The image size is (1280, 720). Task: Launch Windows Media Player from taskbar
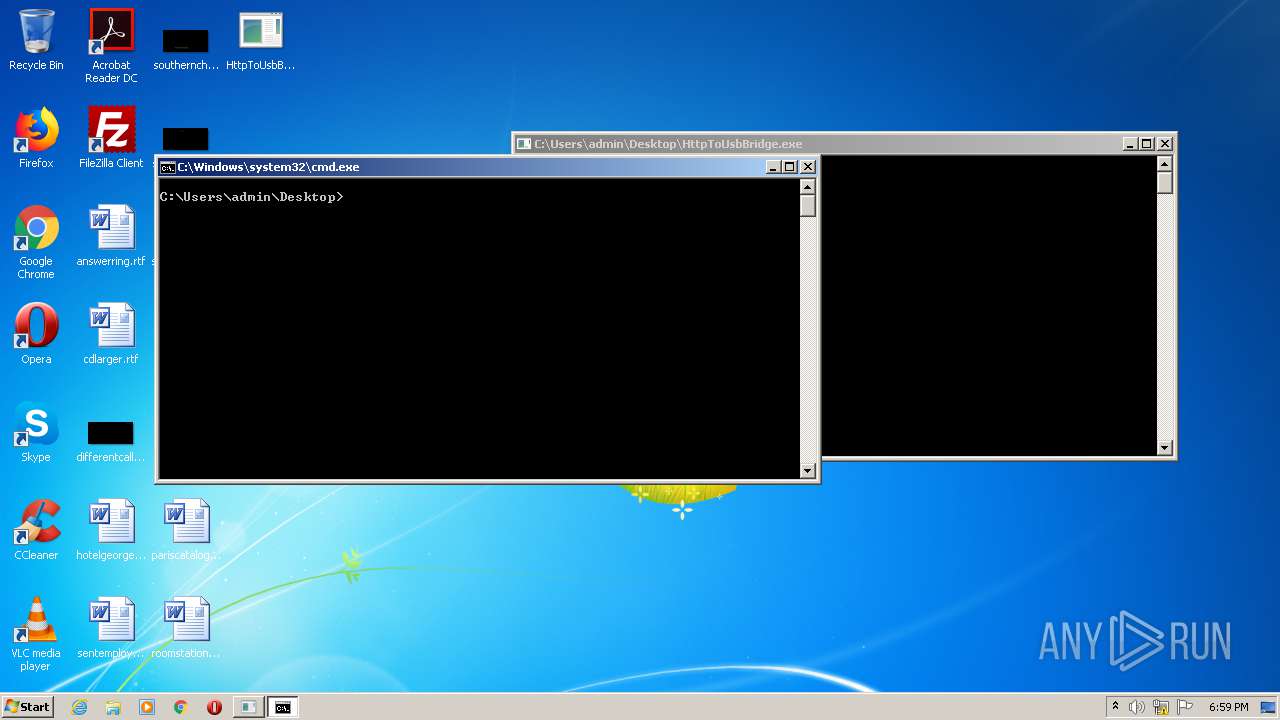pos(147,707)
